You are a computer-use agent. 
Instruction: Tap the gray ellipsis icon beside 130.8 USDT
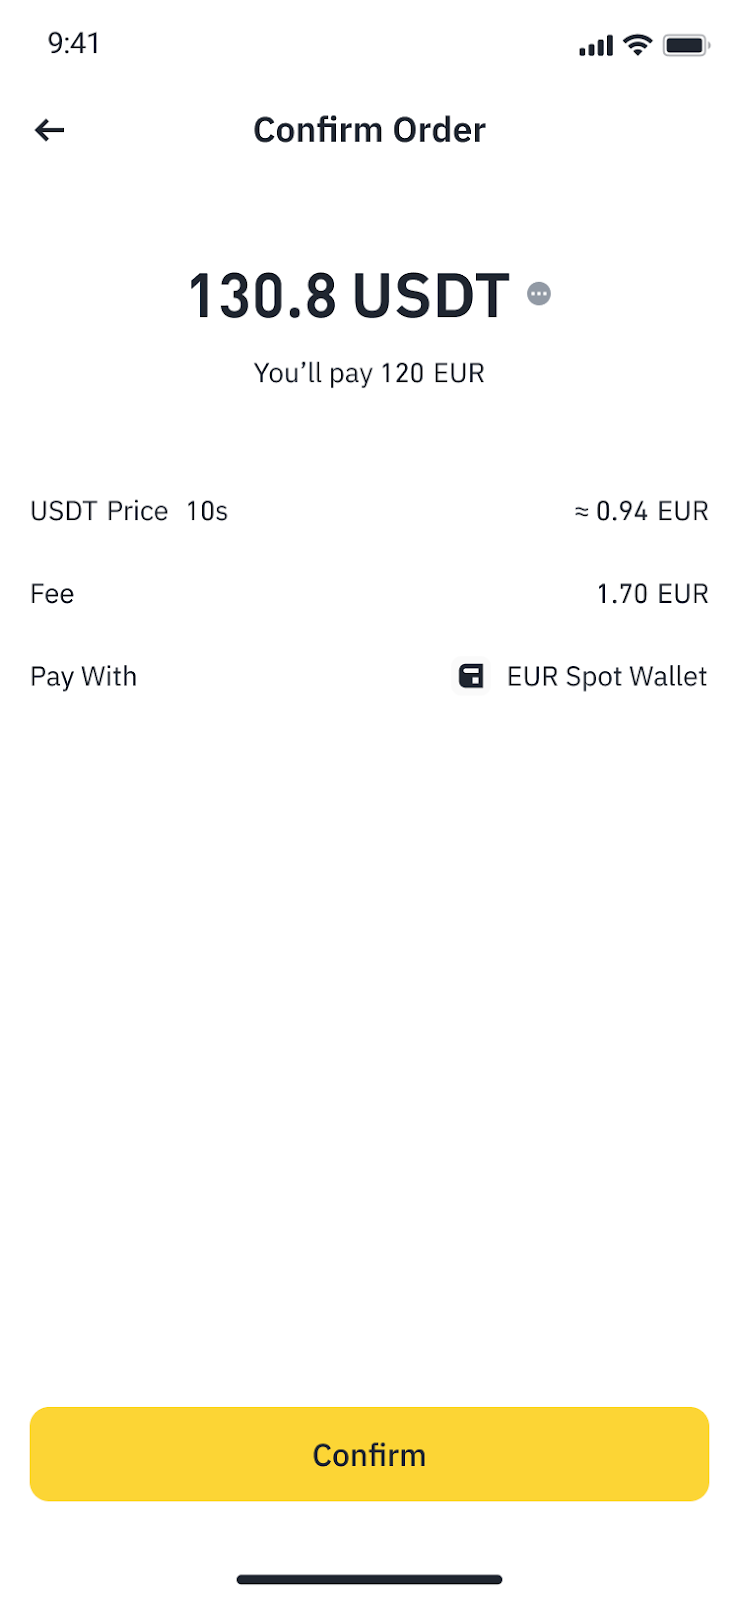(x=539, y=294)
